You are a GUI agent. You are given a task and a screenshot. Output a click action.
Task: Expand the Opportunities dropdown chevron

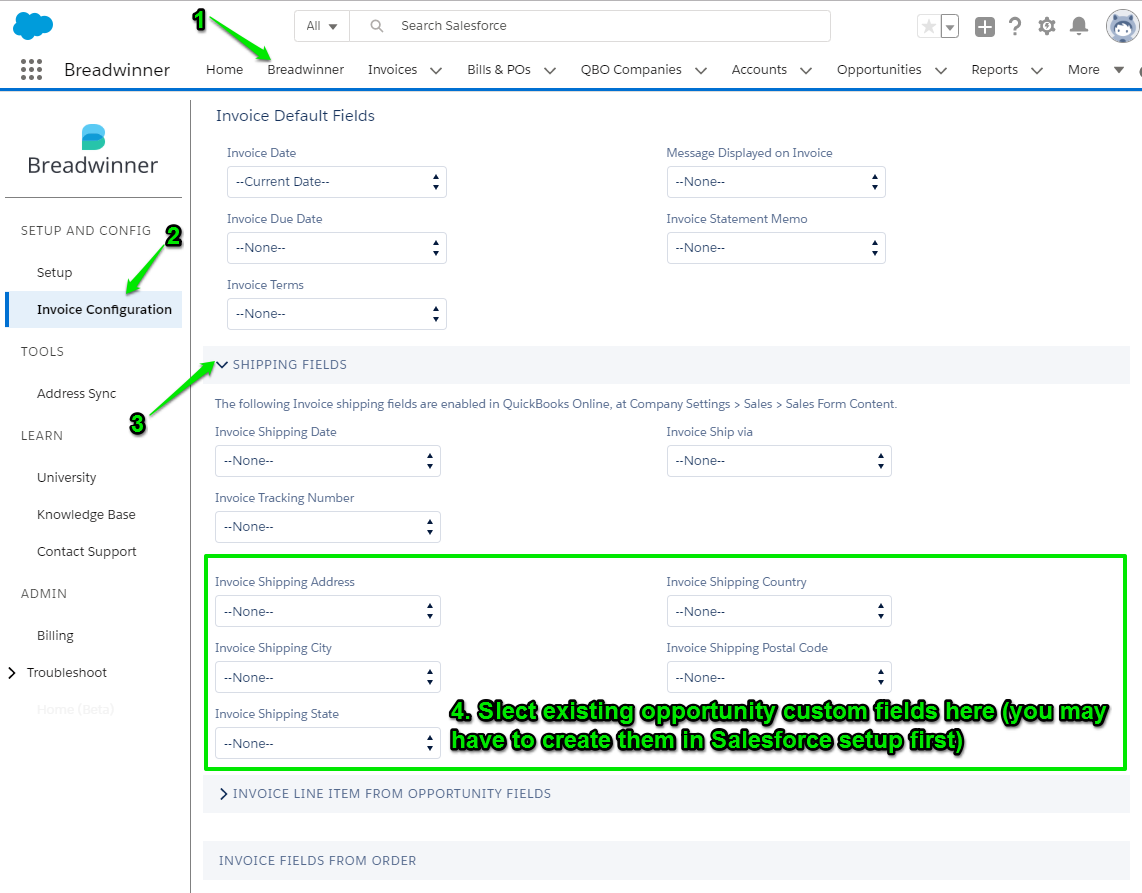click(940, 71)
